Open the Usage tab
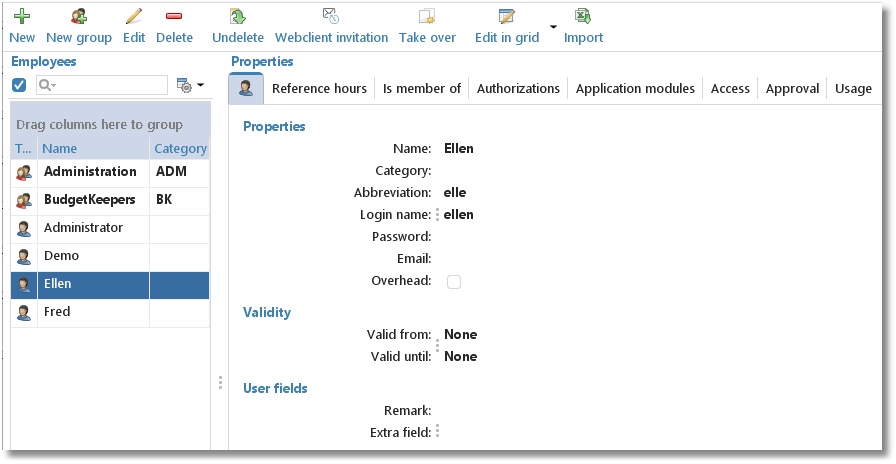This screenshot has width=896, height=464. [x=853, y=89]
